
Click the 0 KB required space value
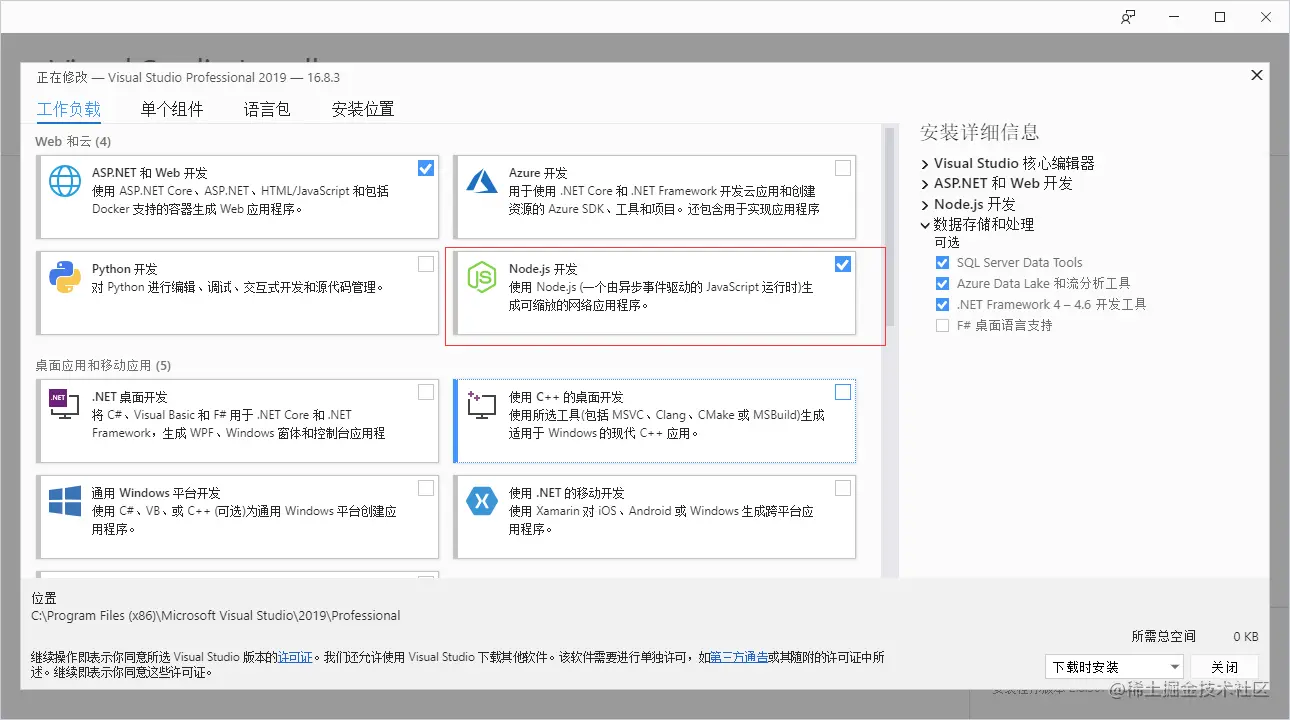click(x=1245, y=636)
